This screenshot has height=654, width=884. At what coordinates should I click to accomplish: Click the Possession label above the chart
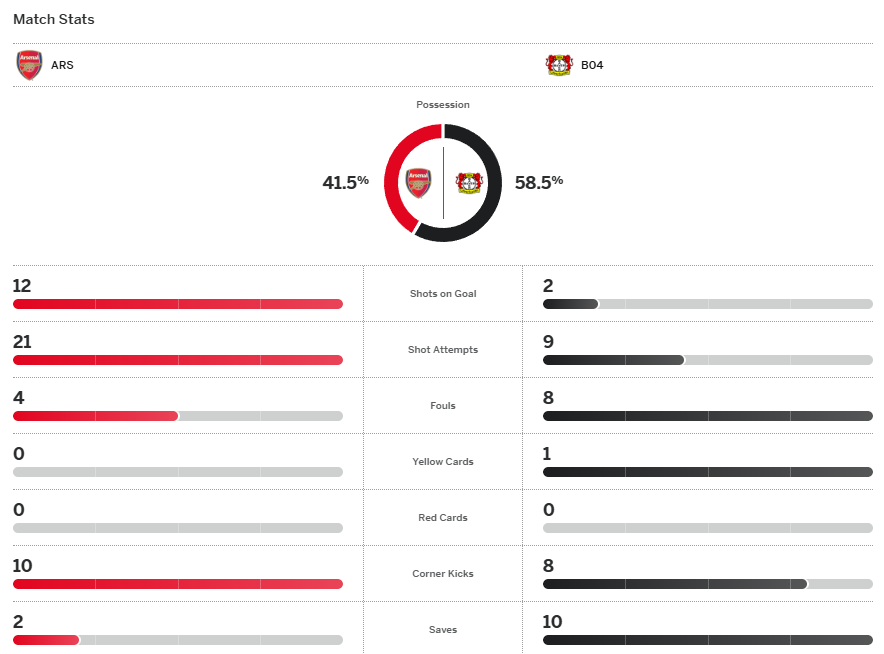(x=443, y=105)
